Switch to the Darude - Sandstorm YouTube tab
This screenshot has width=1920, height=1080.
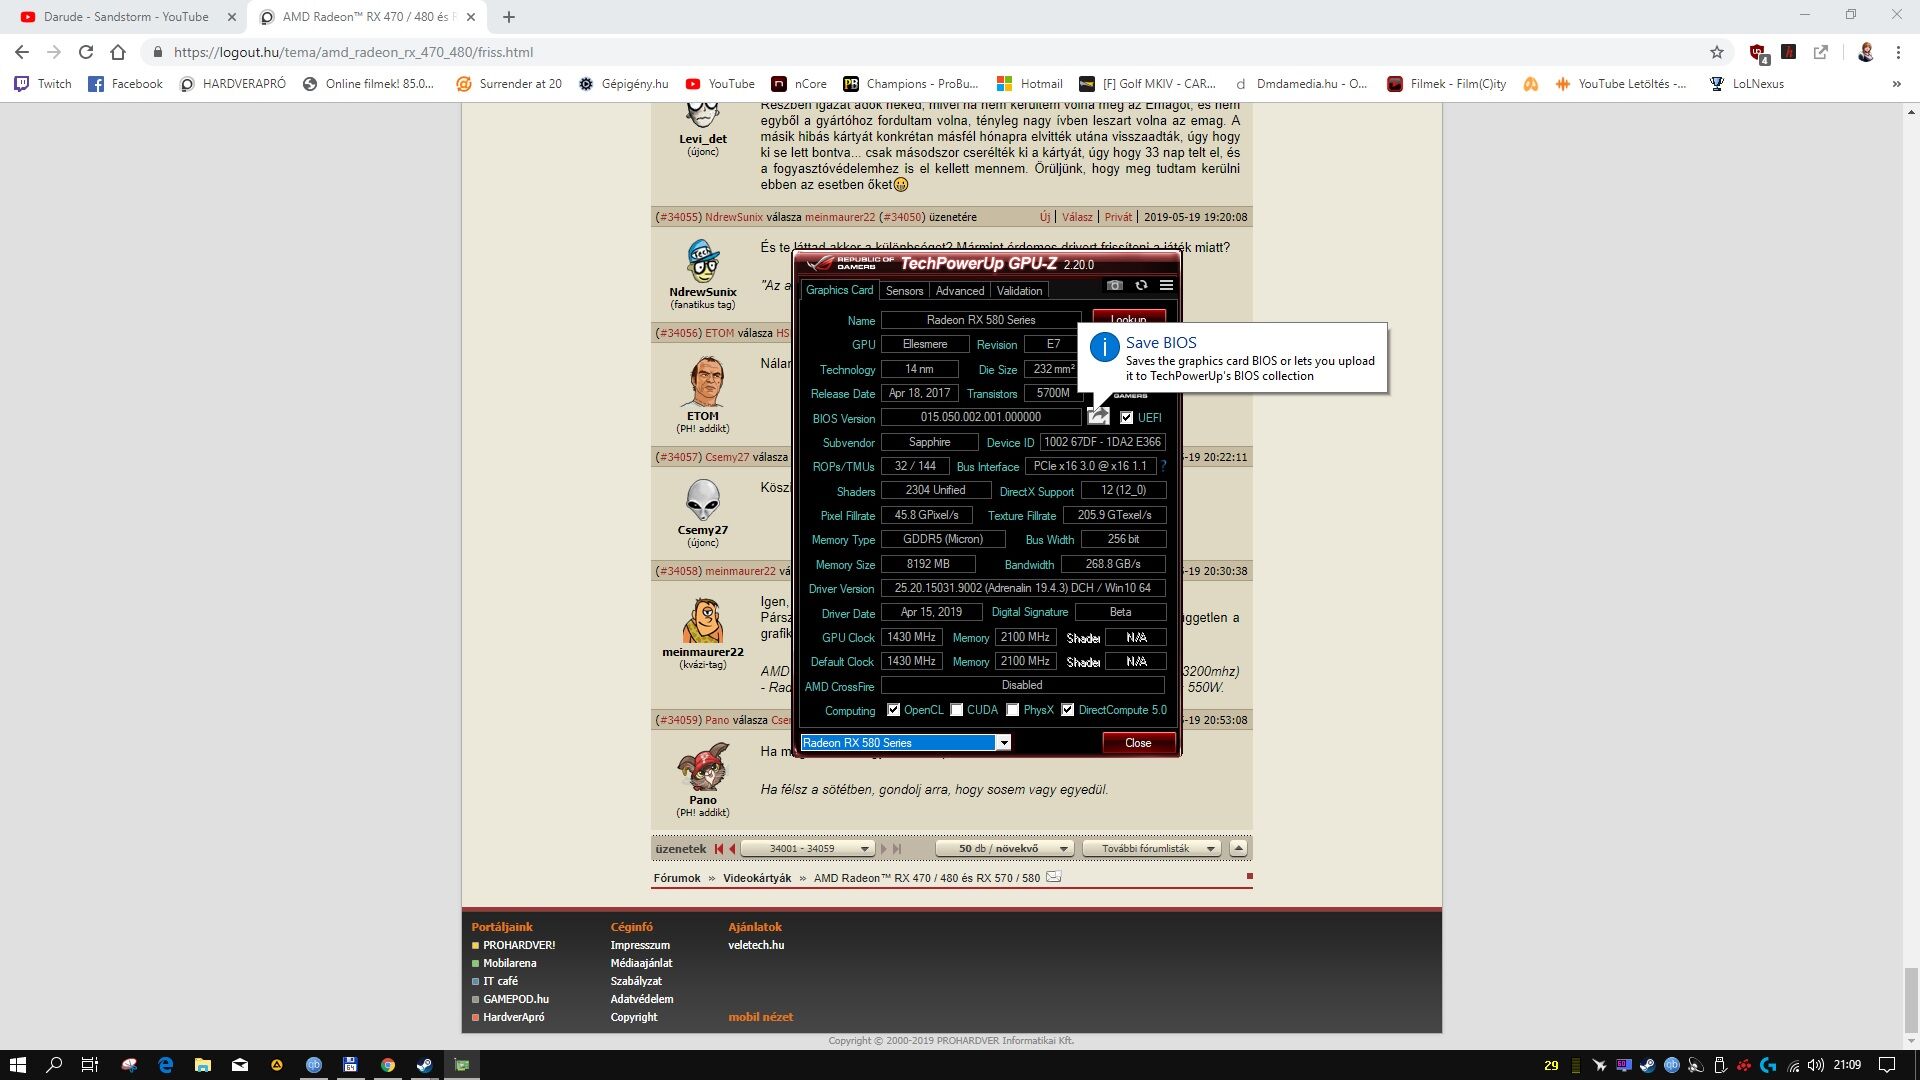tap(125, 17)
